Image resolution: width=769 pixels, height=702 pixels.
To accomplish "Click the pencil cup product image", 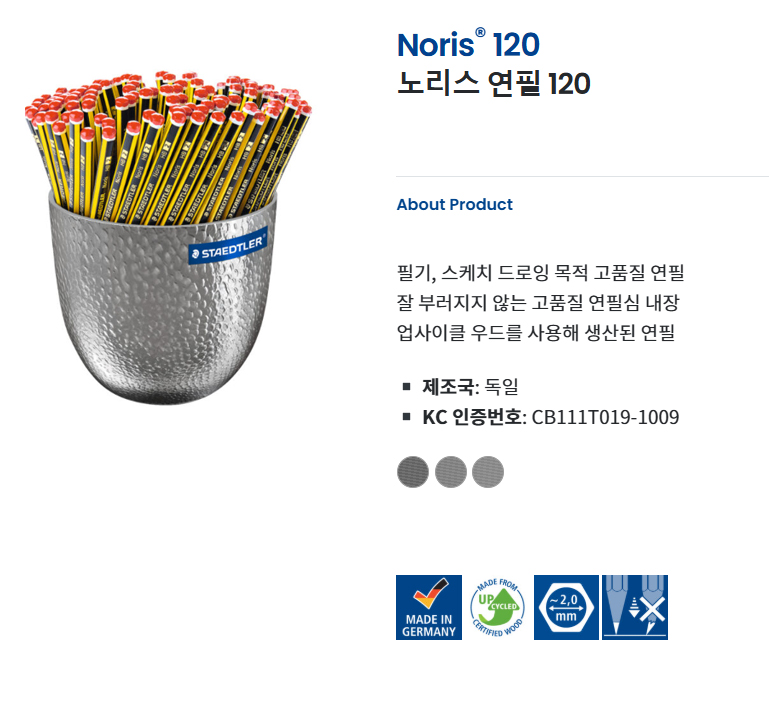I will point(168,238).
